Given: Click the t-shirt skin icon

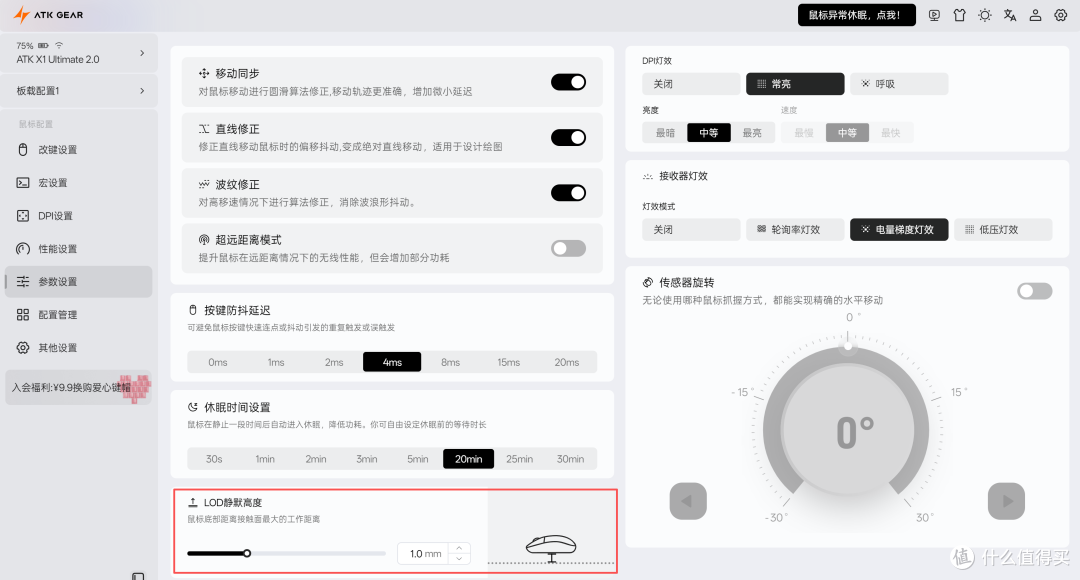Looking at the screenshot, I should 959,15.
